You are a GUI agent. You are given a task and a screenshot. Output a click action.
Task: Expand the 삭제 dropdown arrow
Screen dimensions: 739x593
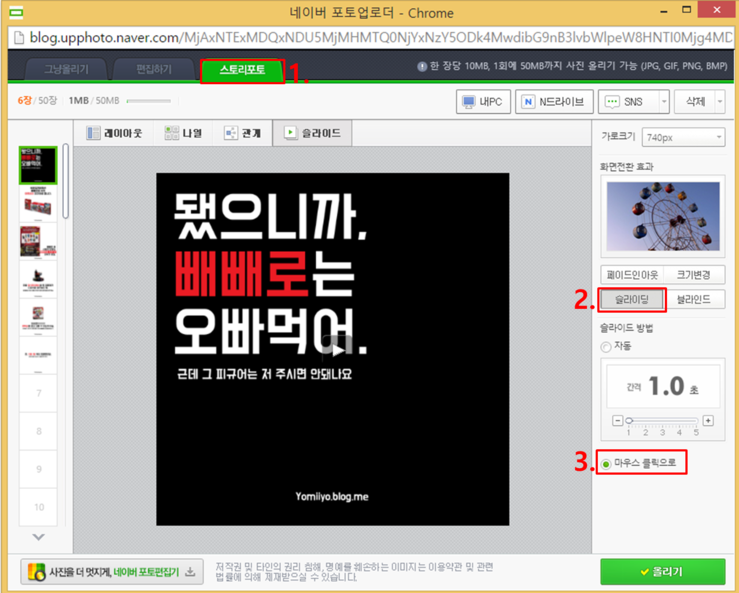click(720, 102)
